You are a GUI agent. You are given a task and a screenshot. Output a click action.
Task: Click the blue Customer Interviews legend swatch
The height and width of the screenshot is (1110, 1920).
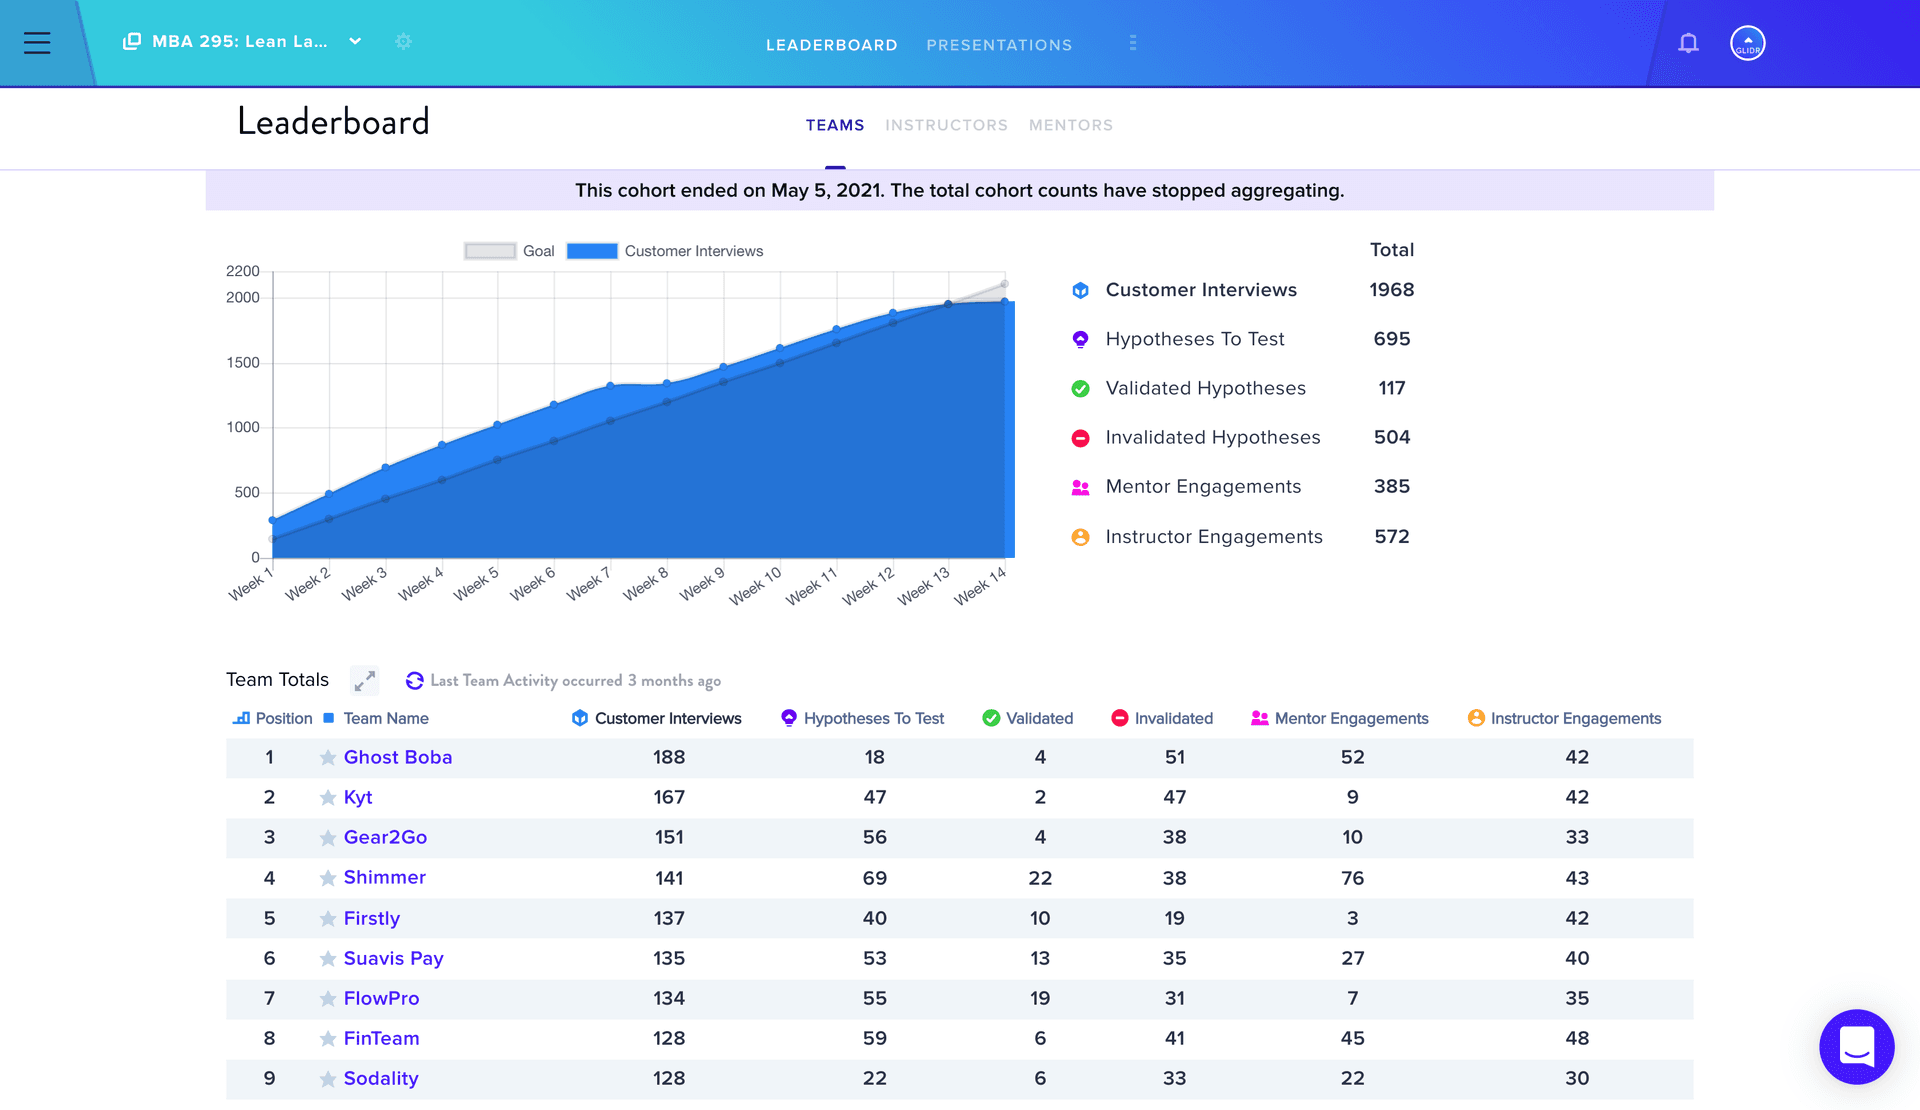tap(592, 250)
